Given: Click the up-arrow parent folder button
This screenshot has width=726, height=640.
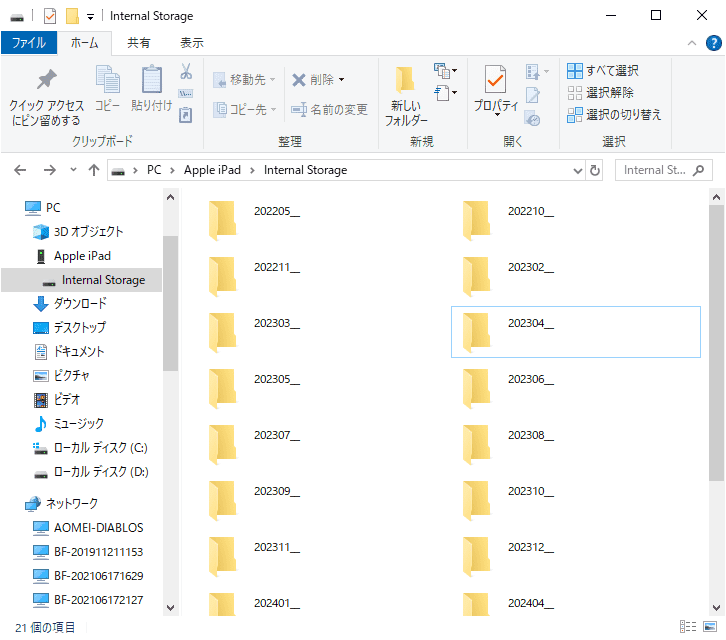Looking at the screenshot, I should [94, 170].
